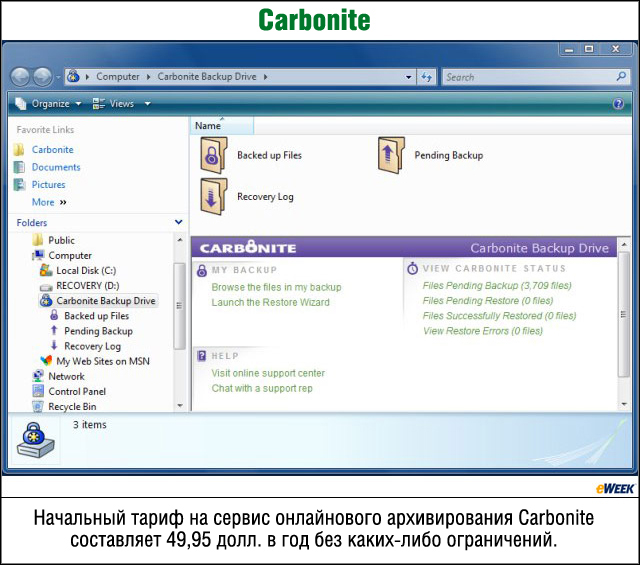This screenshot has height=565, width=640.
Task: Click the folder tree scroll down arrow
Action: point(180,406)
